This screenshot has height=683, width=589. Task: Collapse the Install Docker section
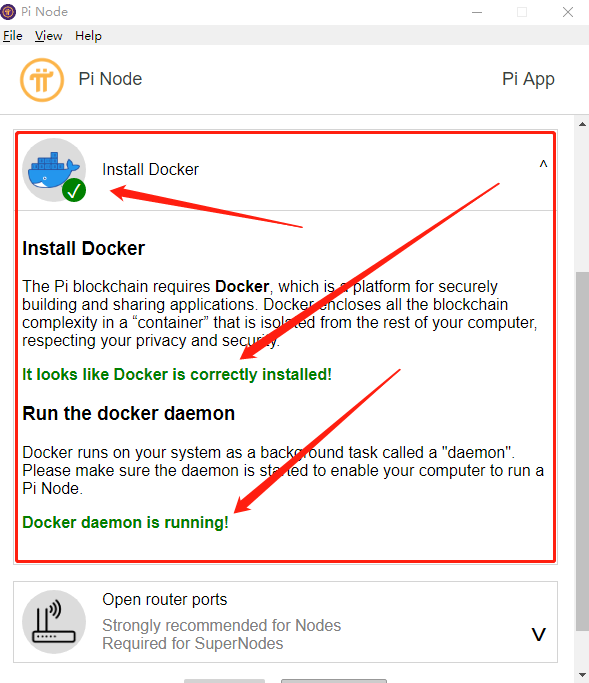543,165
